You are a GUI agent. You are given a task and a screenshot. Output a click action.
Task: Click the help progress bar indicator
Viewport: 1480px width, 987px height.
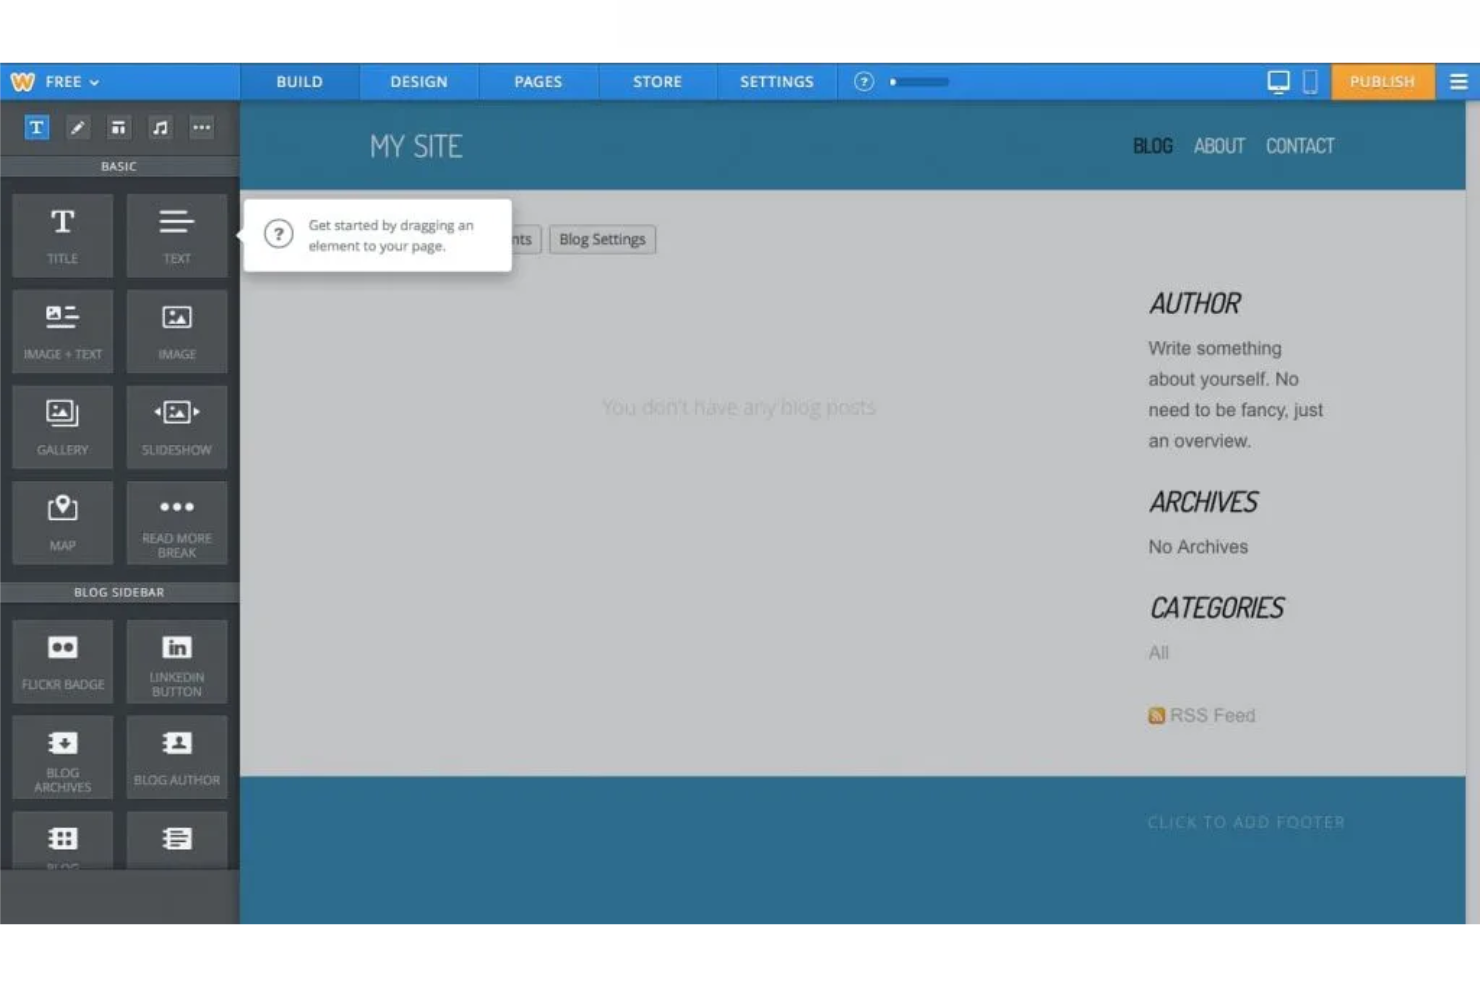point(920,82)
